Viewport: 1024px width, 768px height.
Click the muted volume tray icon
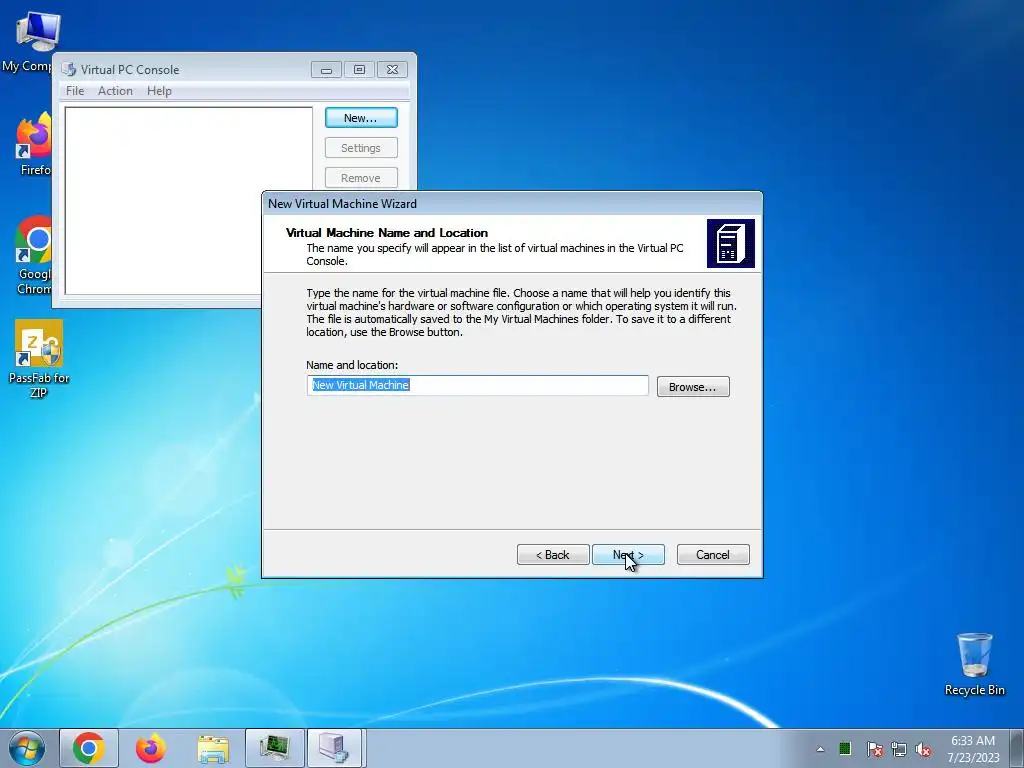923,749
